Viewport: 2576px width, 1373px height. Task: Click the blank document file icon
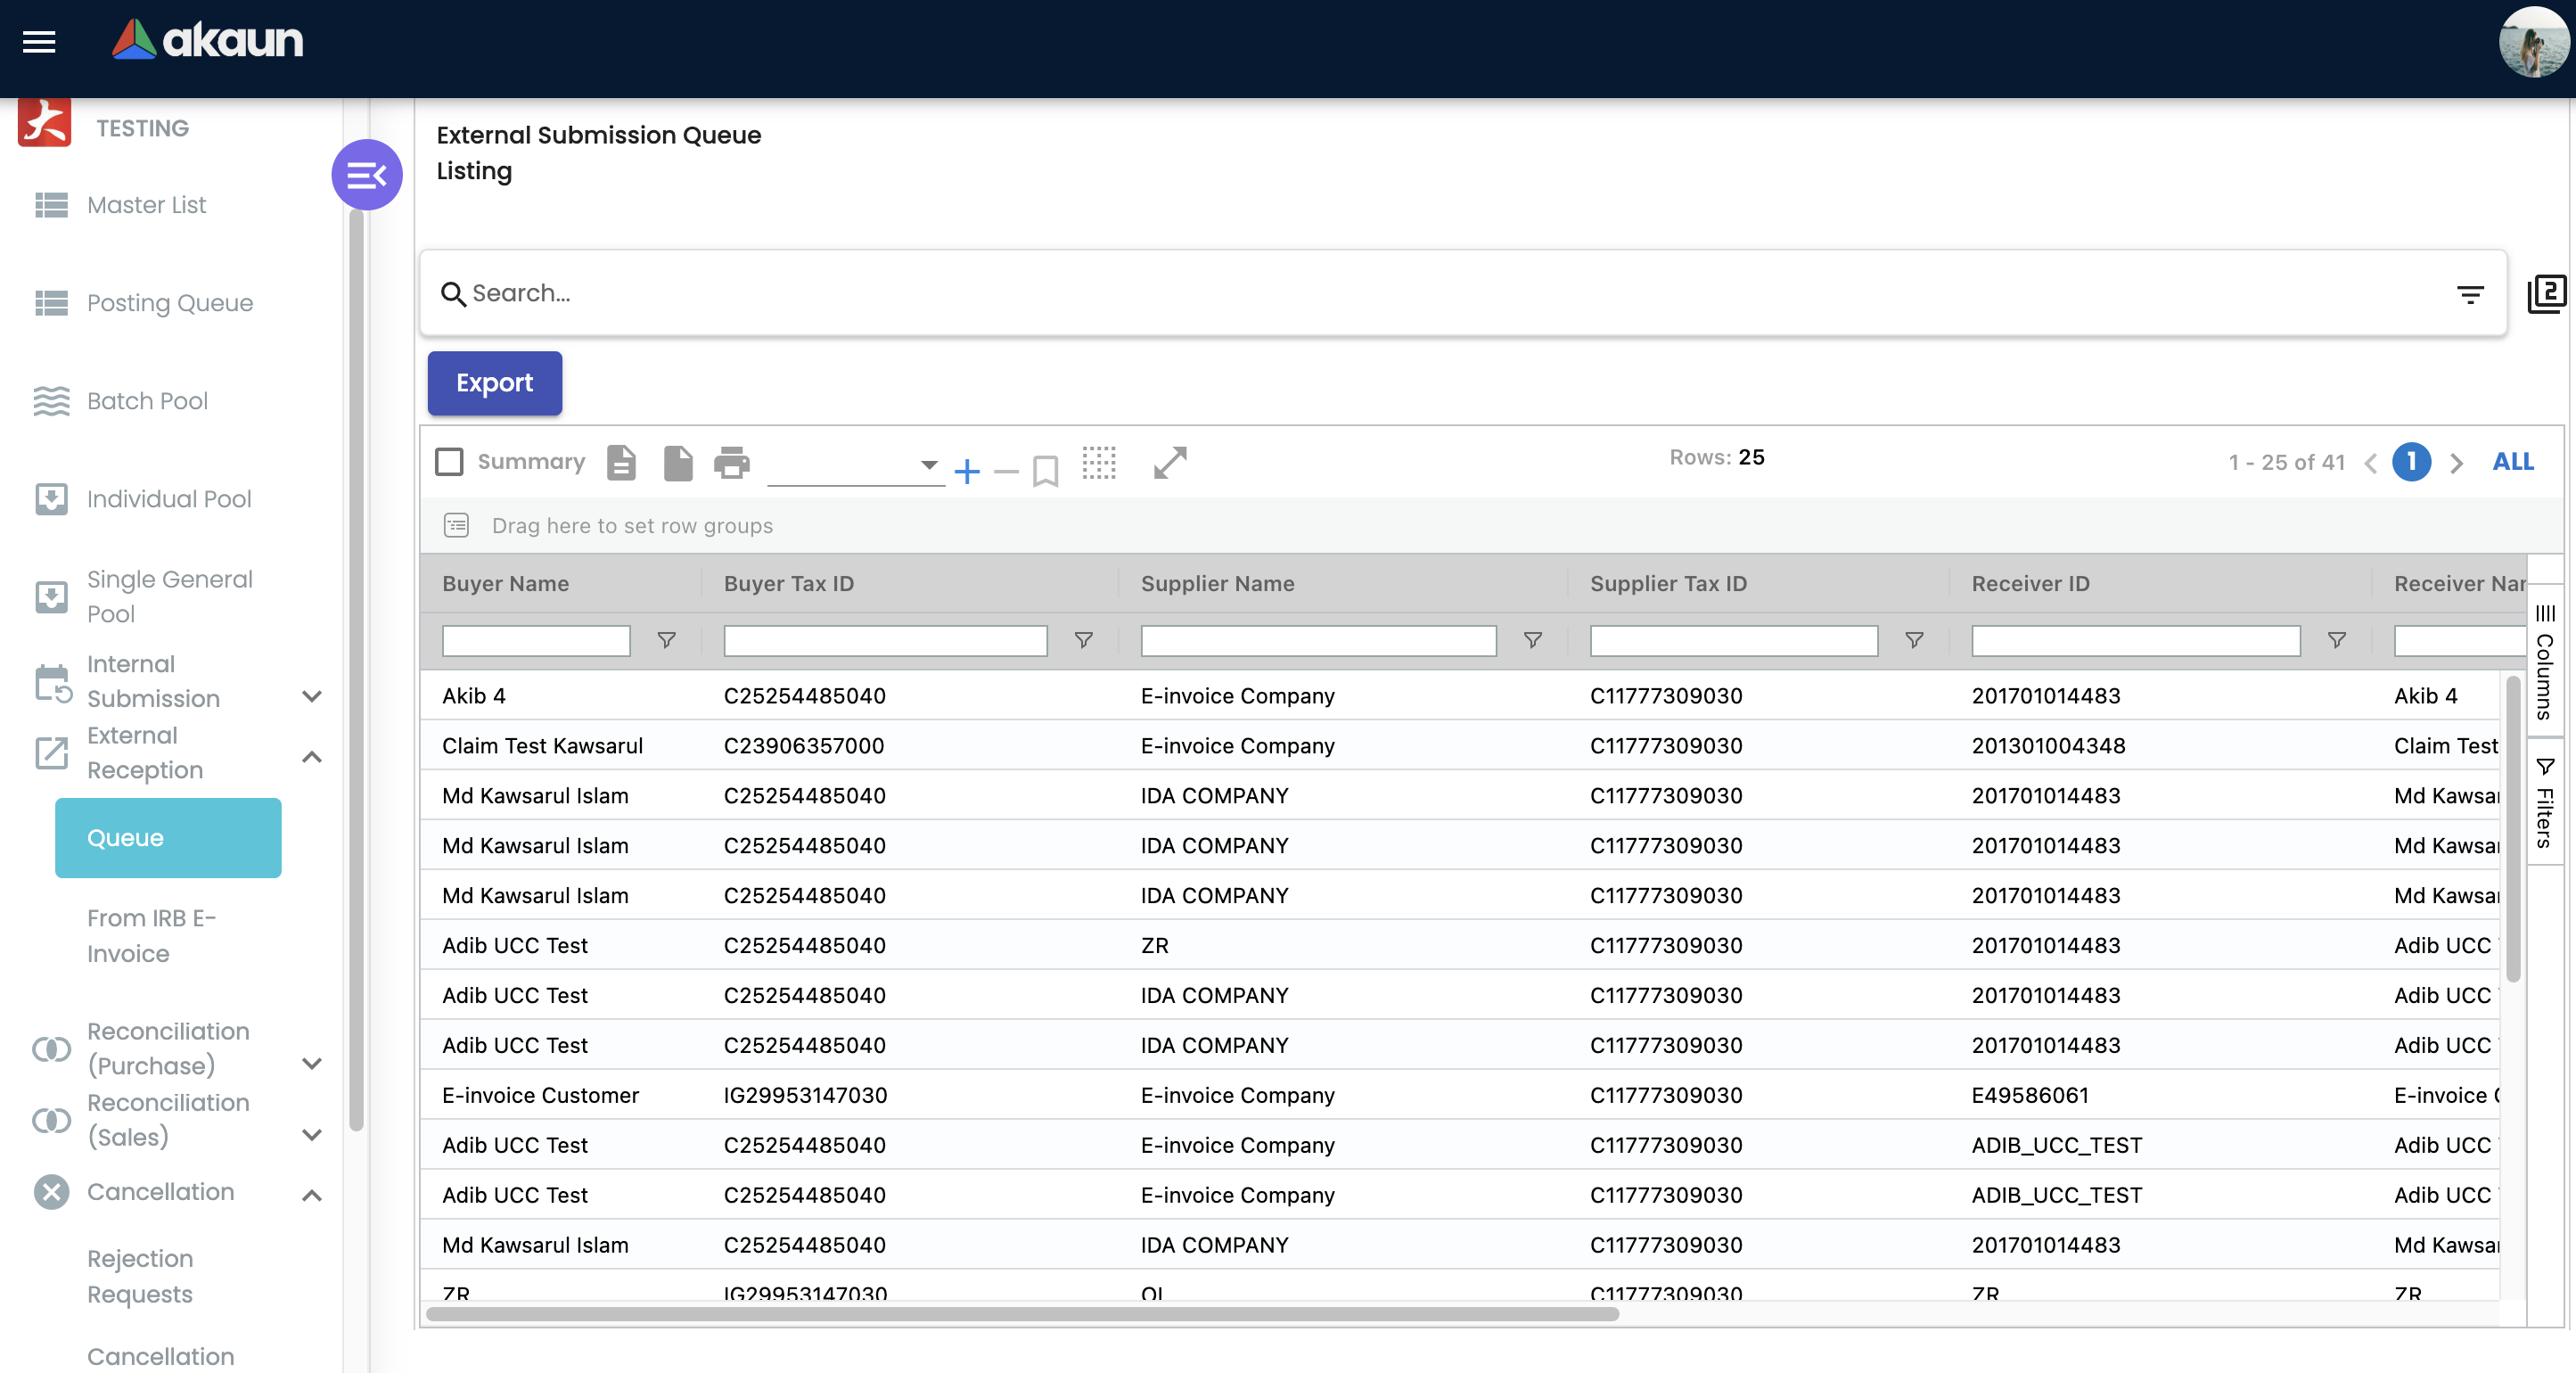(678, 463)
